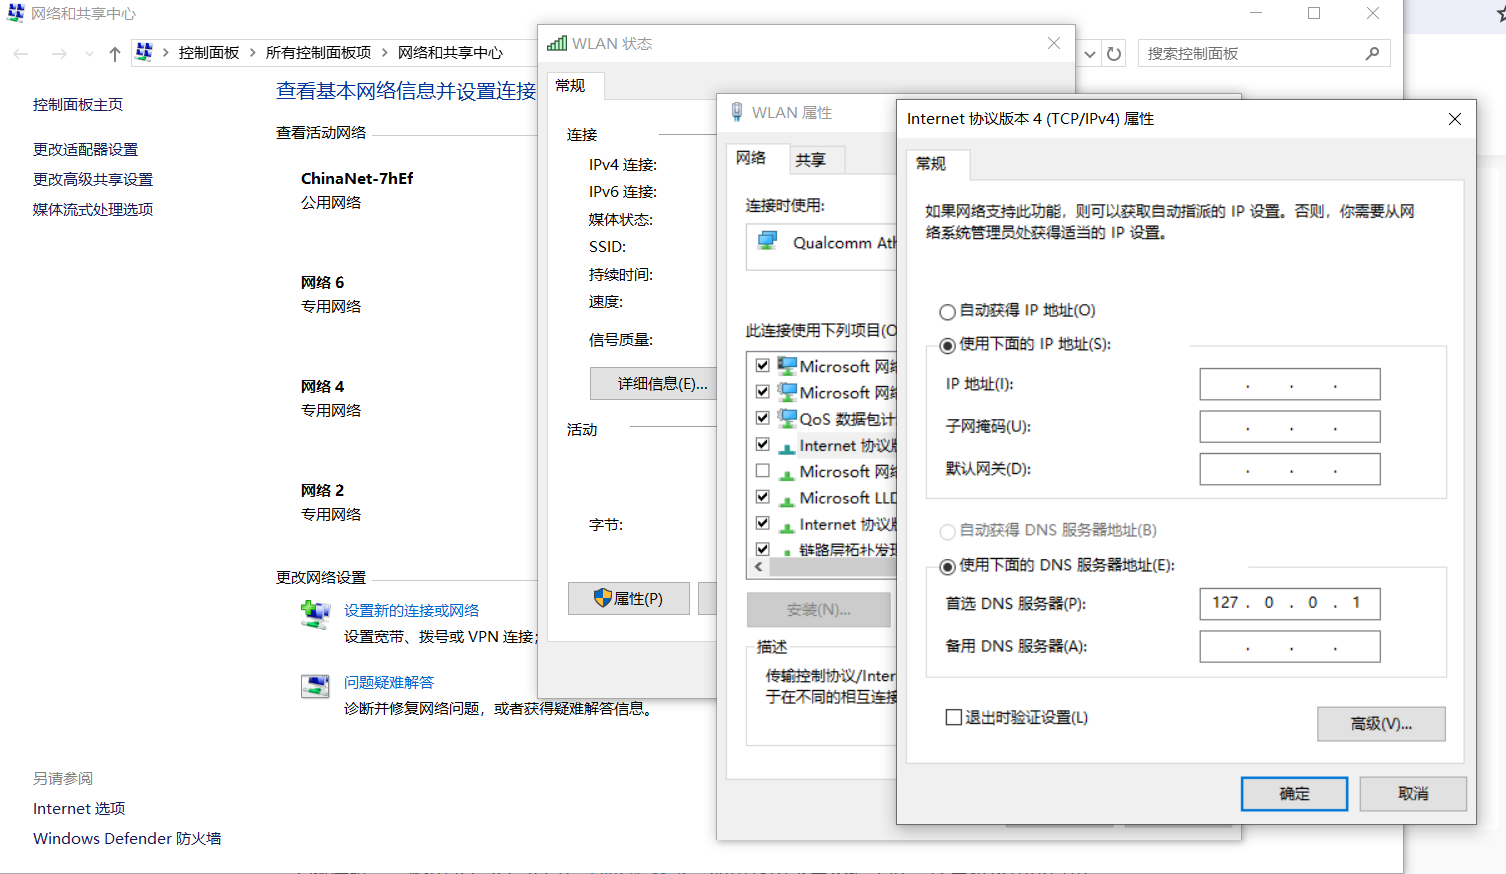Toggle Microsoft LLD checkbox

point(763,497)
